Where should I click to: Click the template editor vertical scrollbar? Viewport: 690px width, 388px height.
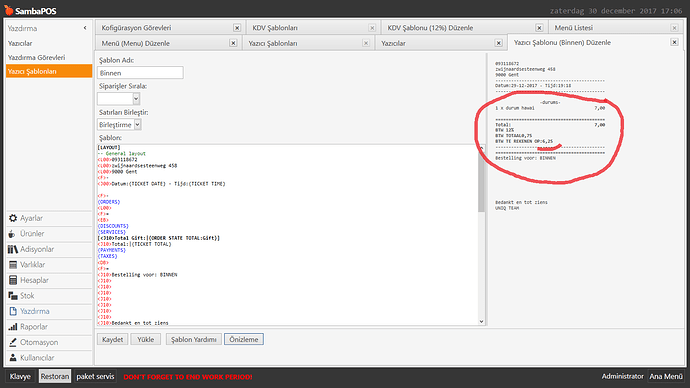point(481,235)
